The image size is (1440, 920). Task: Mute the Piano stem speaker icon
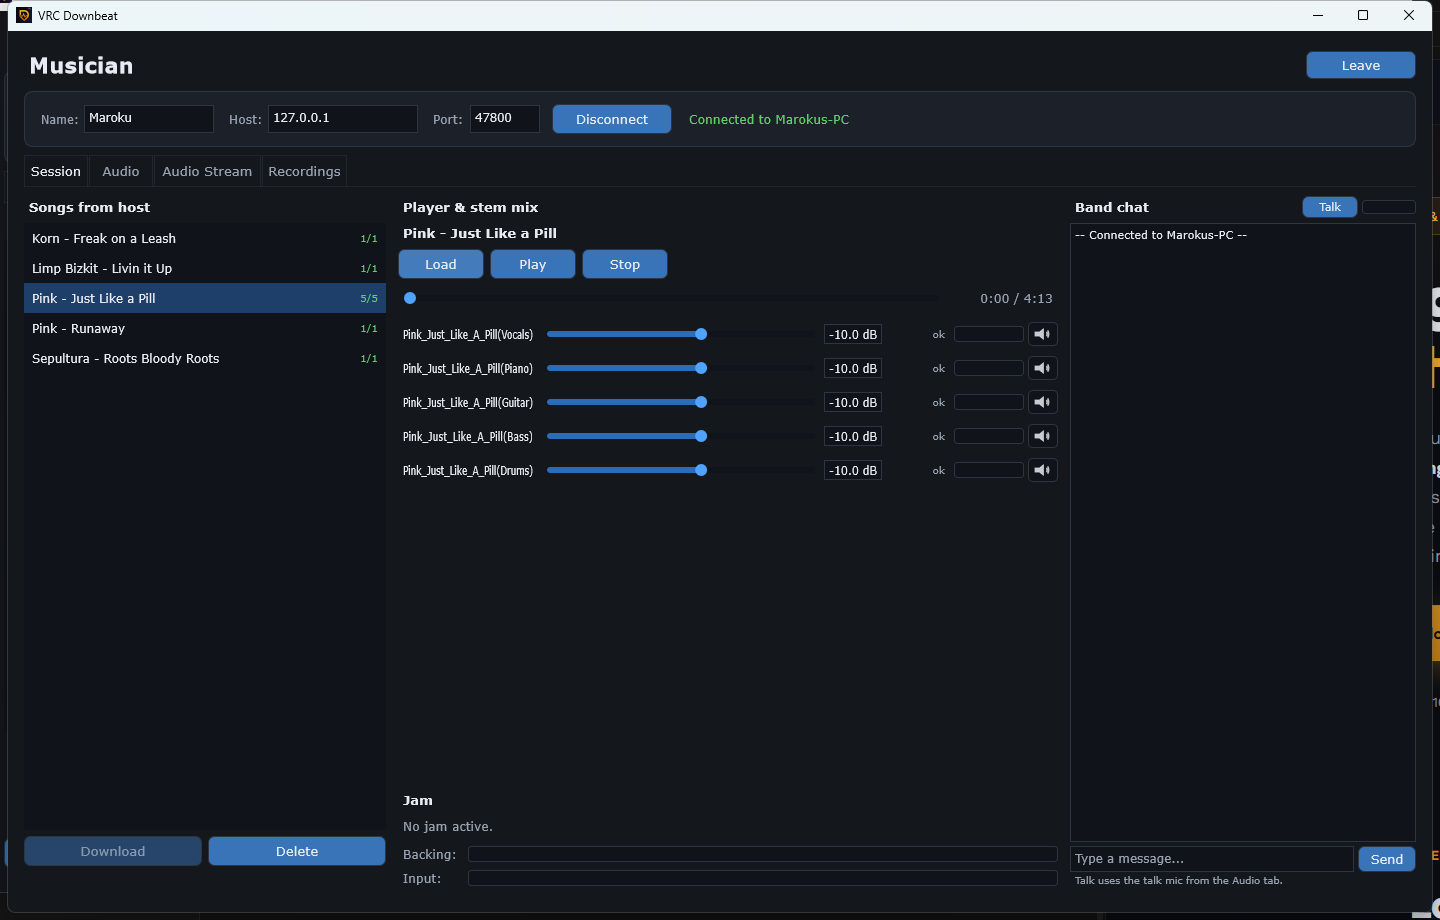tap(1043, 368)
